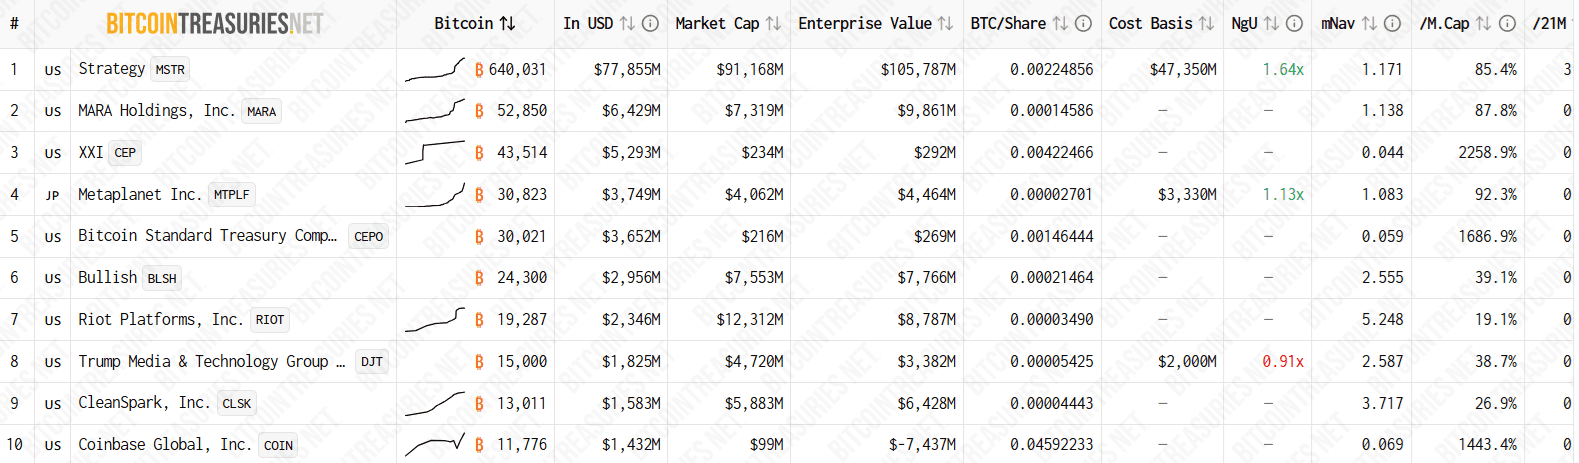Click the Coinbase Global sparkline chart
1579x463 pixels.
[x=435, y=444]
